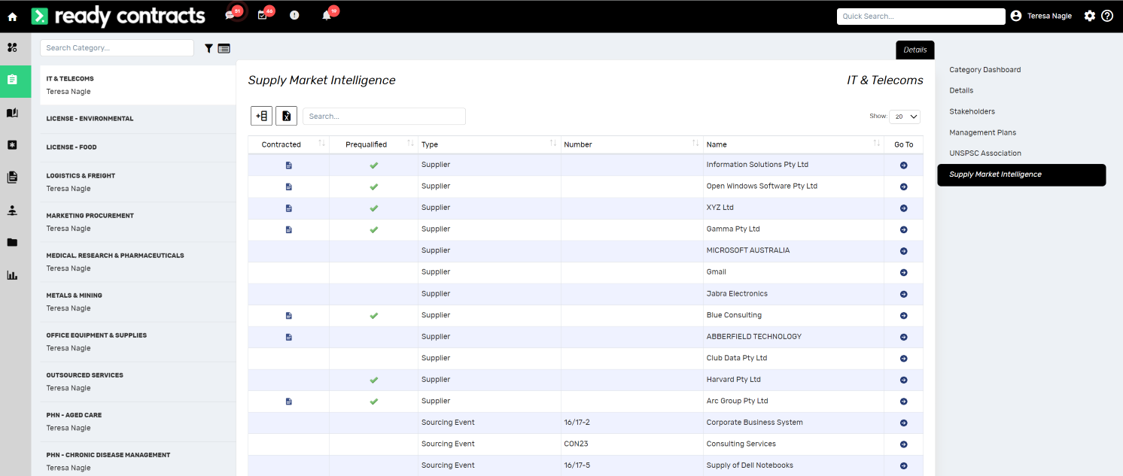Click the Open Windows Software Pty Ltd name
This screenshot has height=476, width=1123.
(761, 186)
